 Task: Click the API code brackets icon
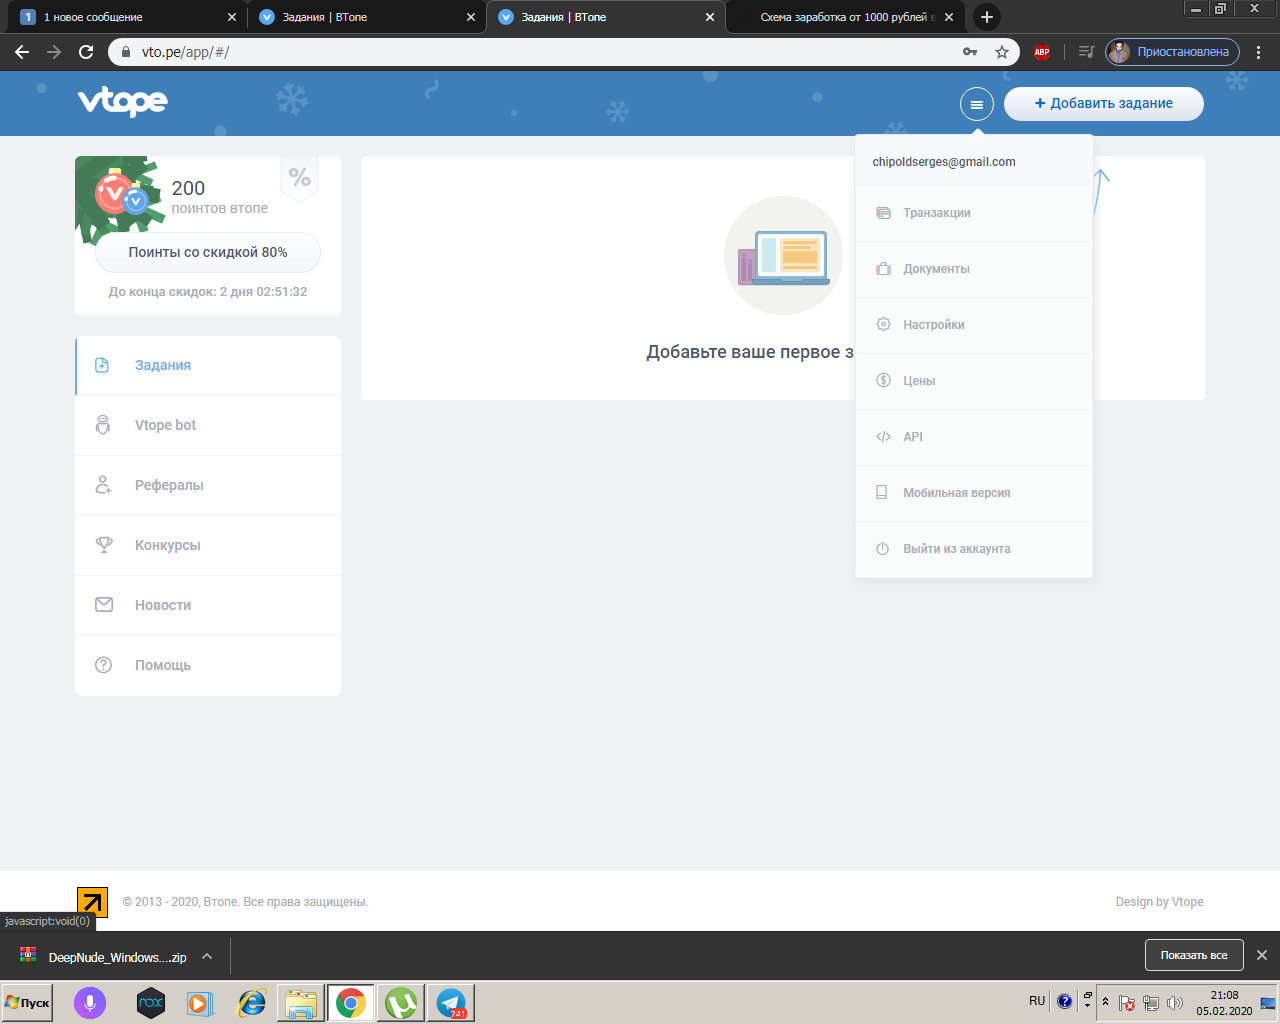[x=883, y=437]
